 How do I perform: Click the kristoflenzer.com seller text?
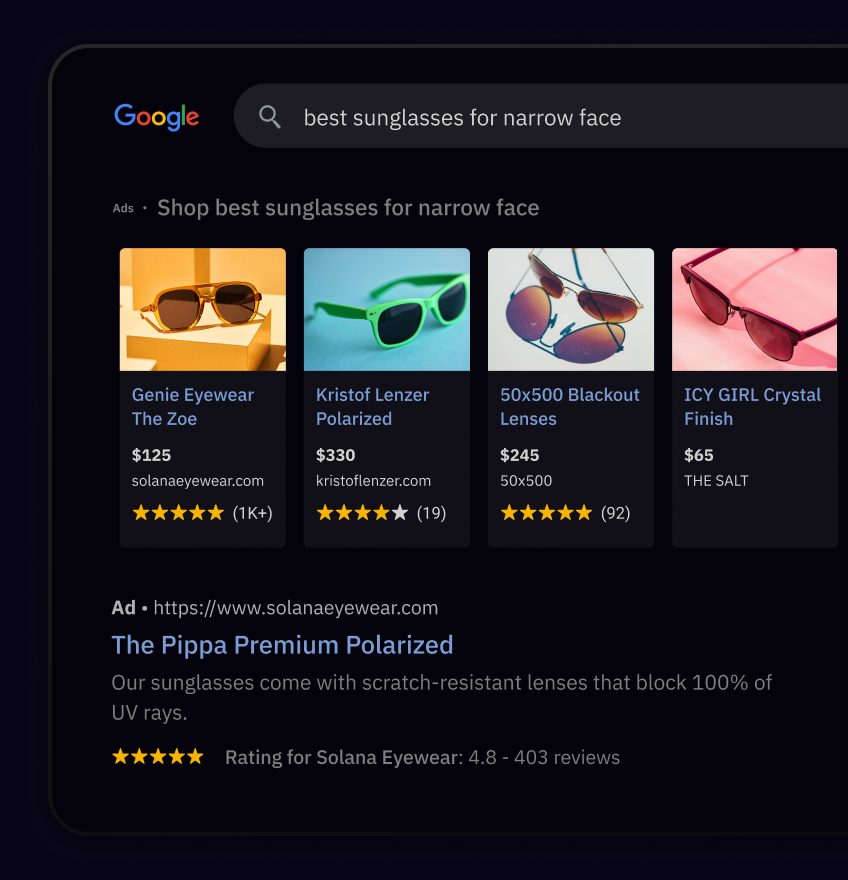[373, 481]
